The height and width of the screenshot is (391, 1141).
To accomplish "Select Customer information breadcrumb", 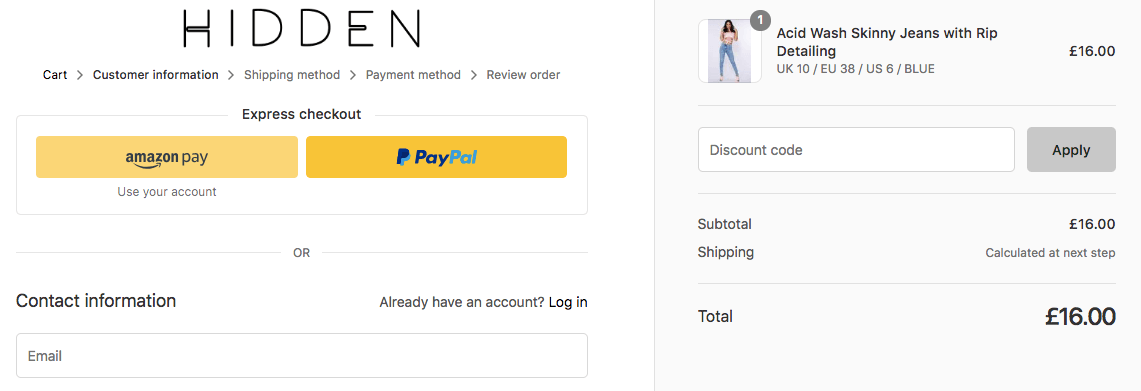I will (156, 75).
